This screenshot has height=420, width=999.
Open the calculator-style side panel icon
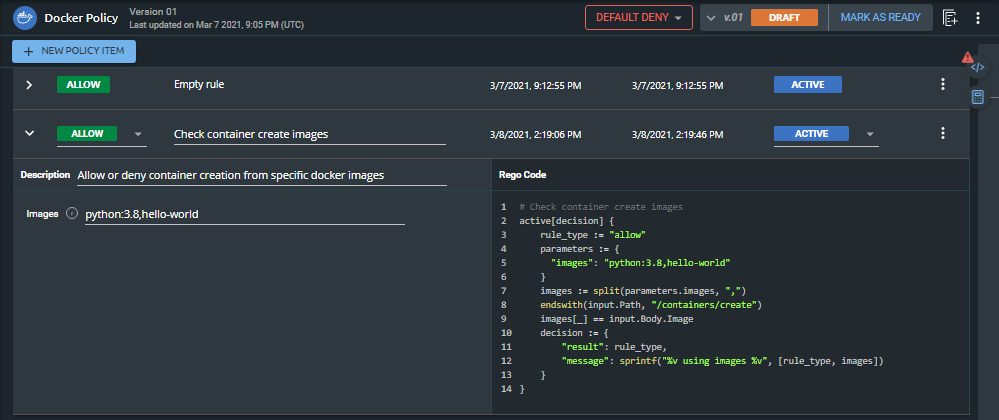point(978,97)
